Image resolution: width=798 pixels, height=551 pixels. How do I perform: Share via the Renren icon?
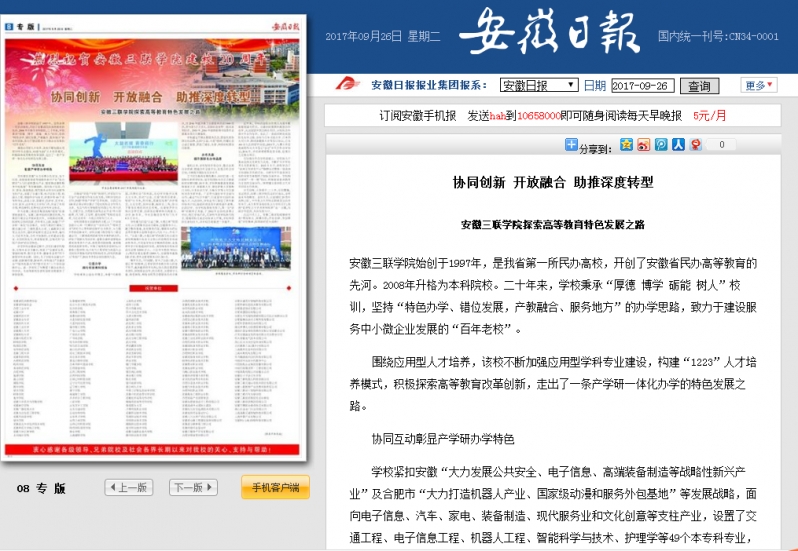coord(677,145)
